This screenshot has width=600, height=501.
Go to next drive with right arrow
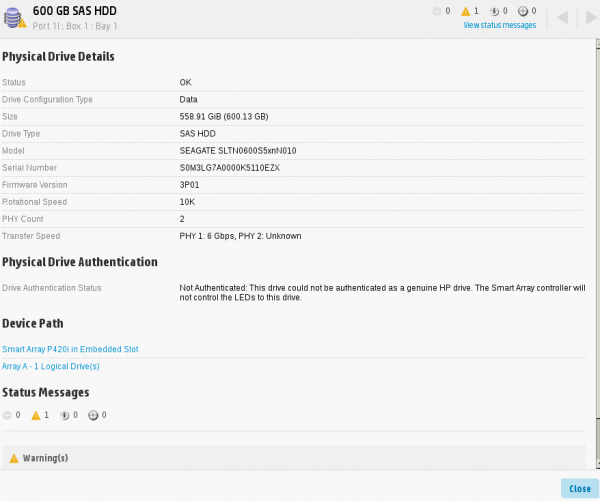589,18
